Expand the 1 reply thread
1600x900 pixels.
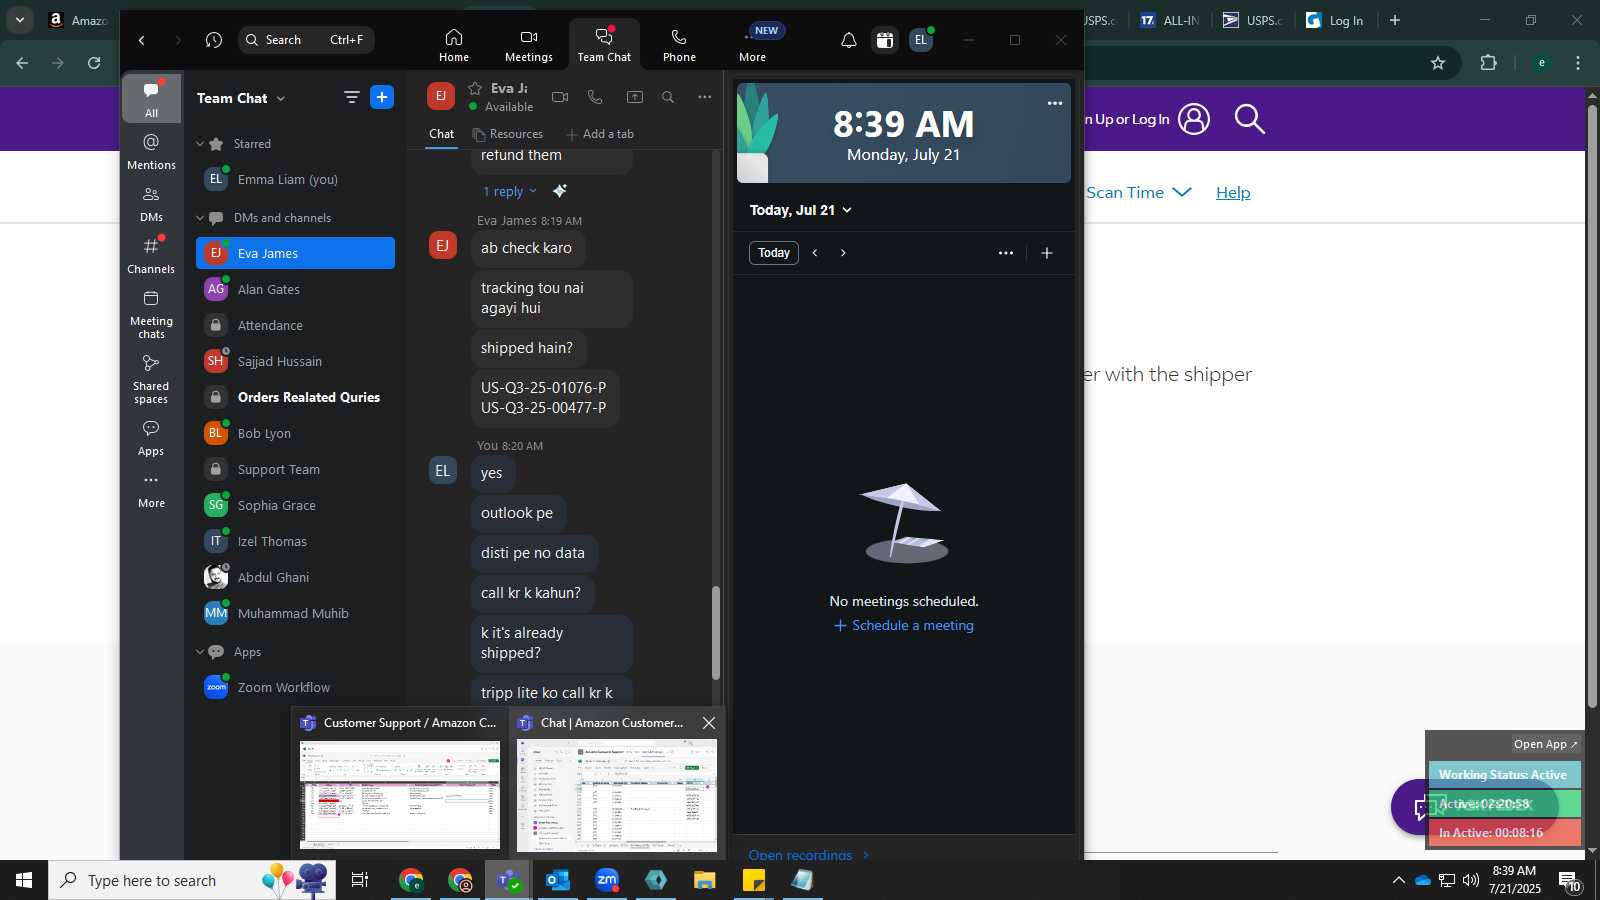click(510, 191)
